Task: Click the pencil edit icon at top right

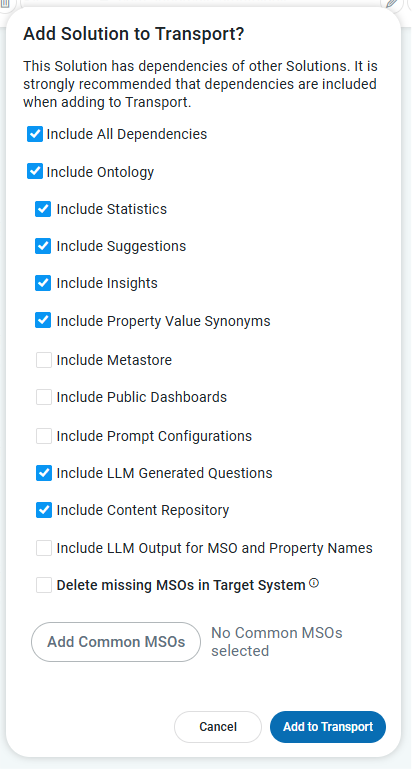Action: tap(393, 4)
